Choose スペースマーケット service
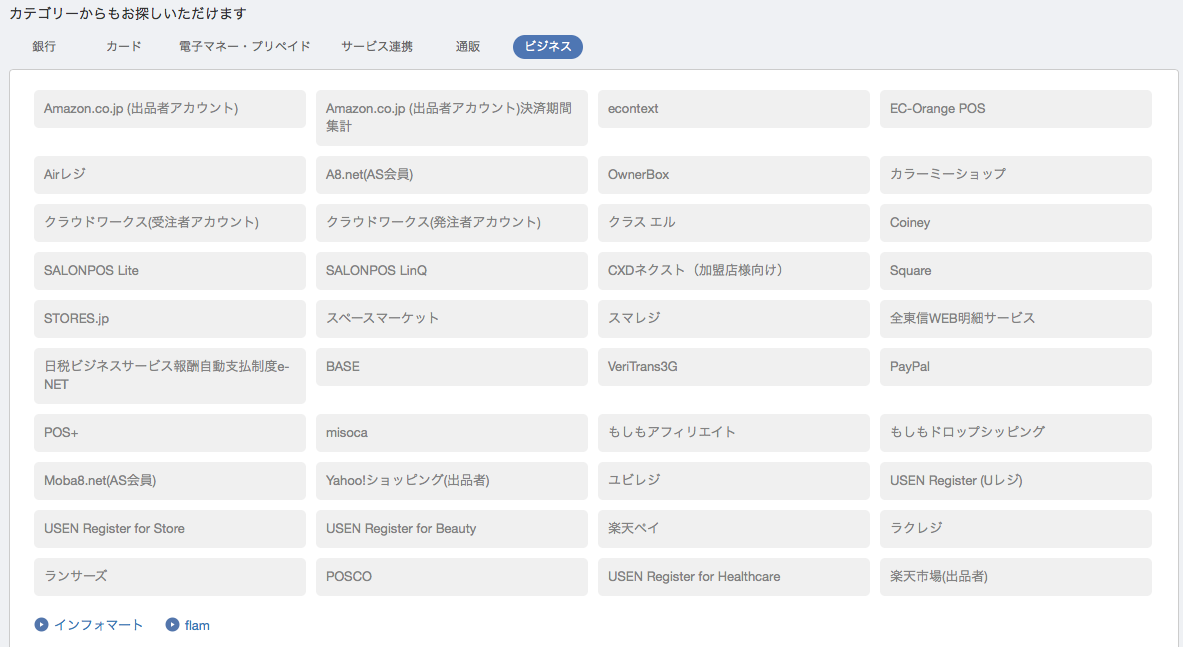The width and height of the screenshot is (1183, 647). coord(452,319)
